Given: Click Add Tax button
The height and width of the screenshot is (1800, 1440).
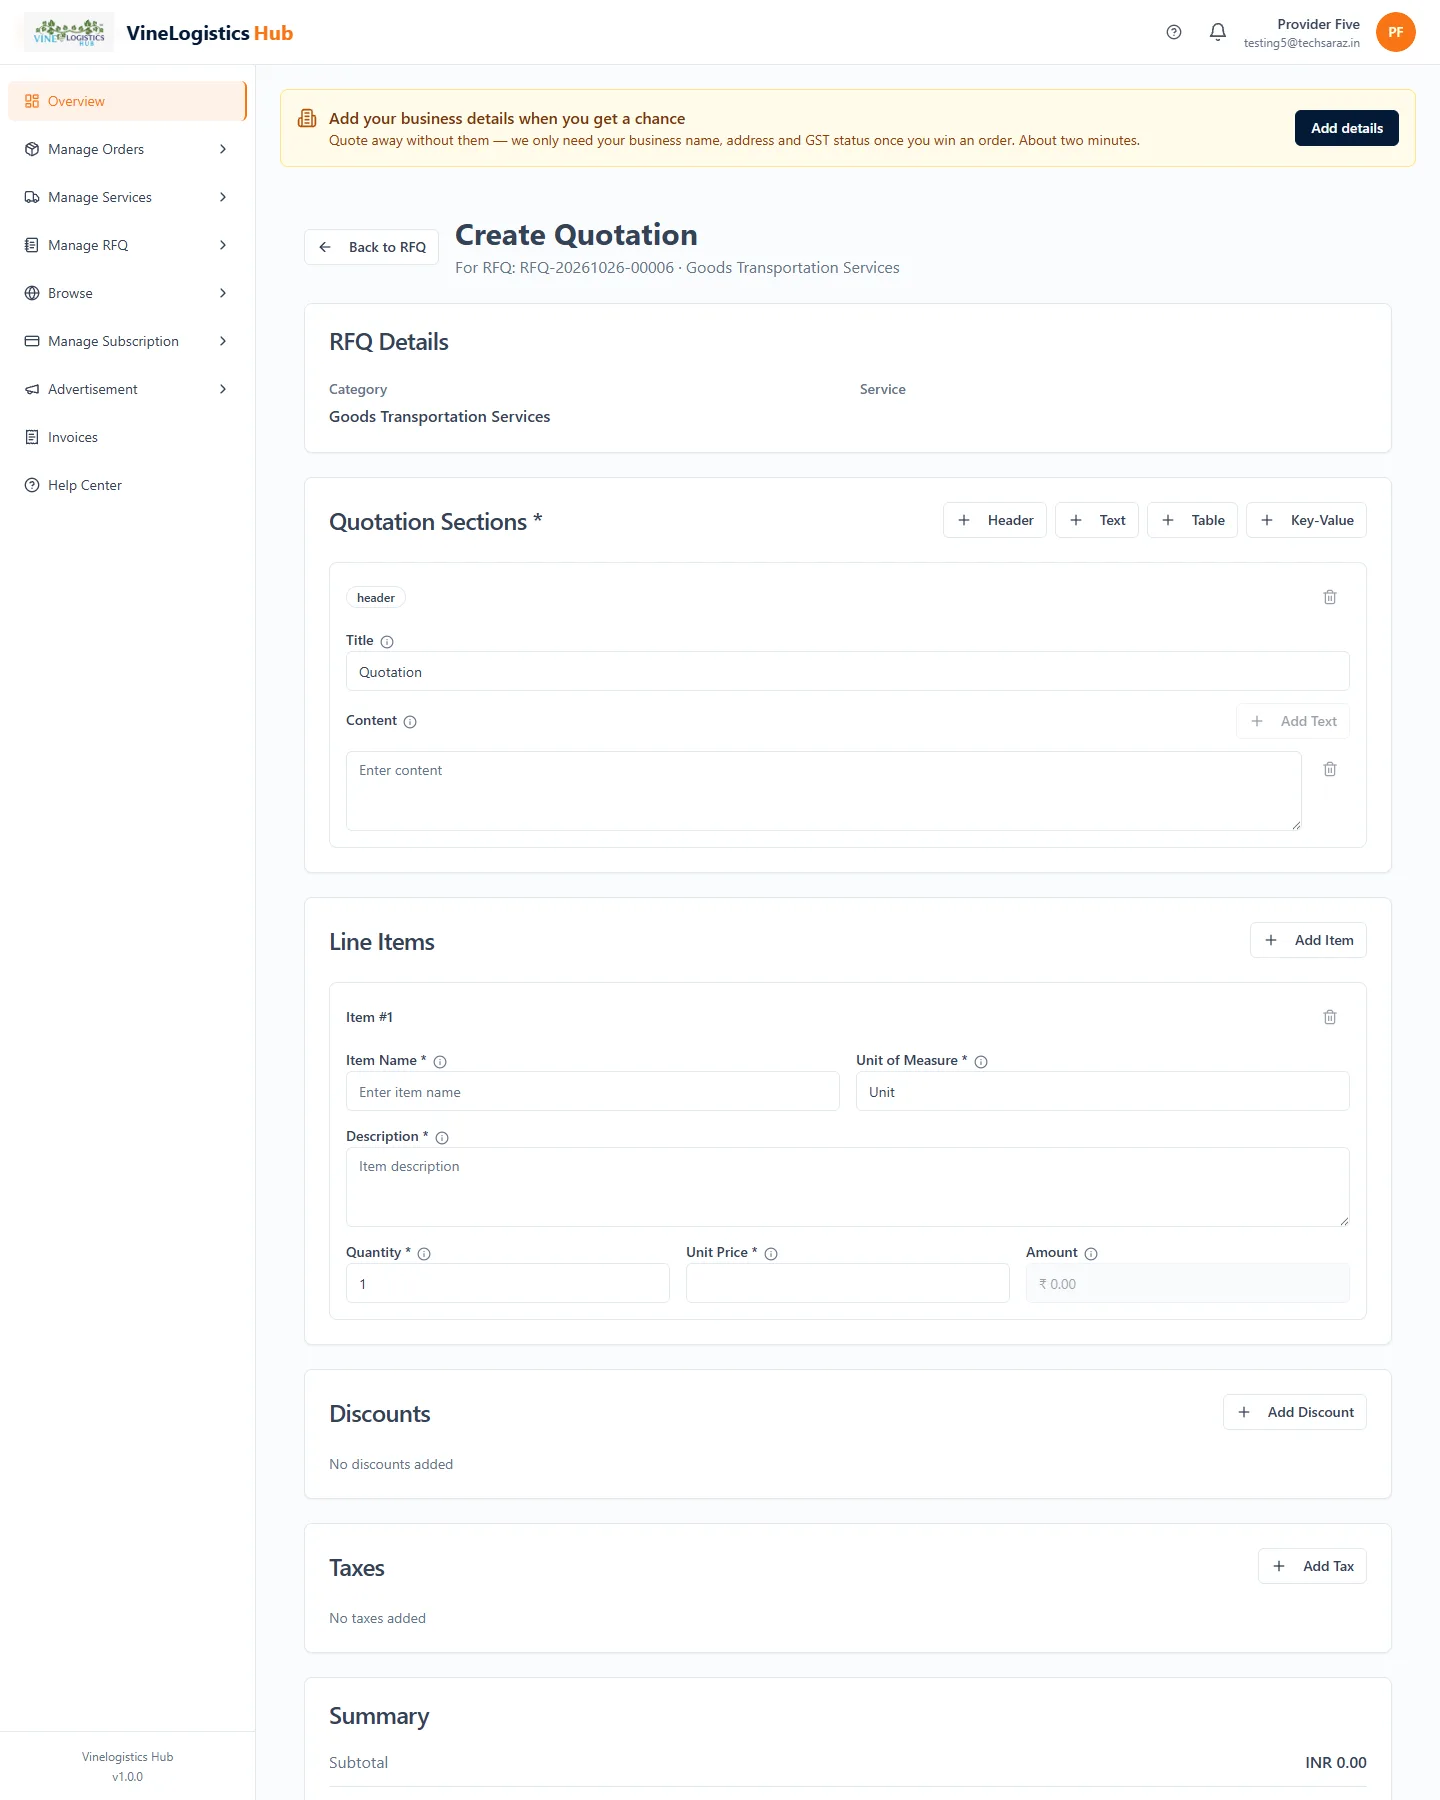Looking at the screenshot, I should [1312, 1566].
